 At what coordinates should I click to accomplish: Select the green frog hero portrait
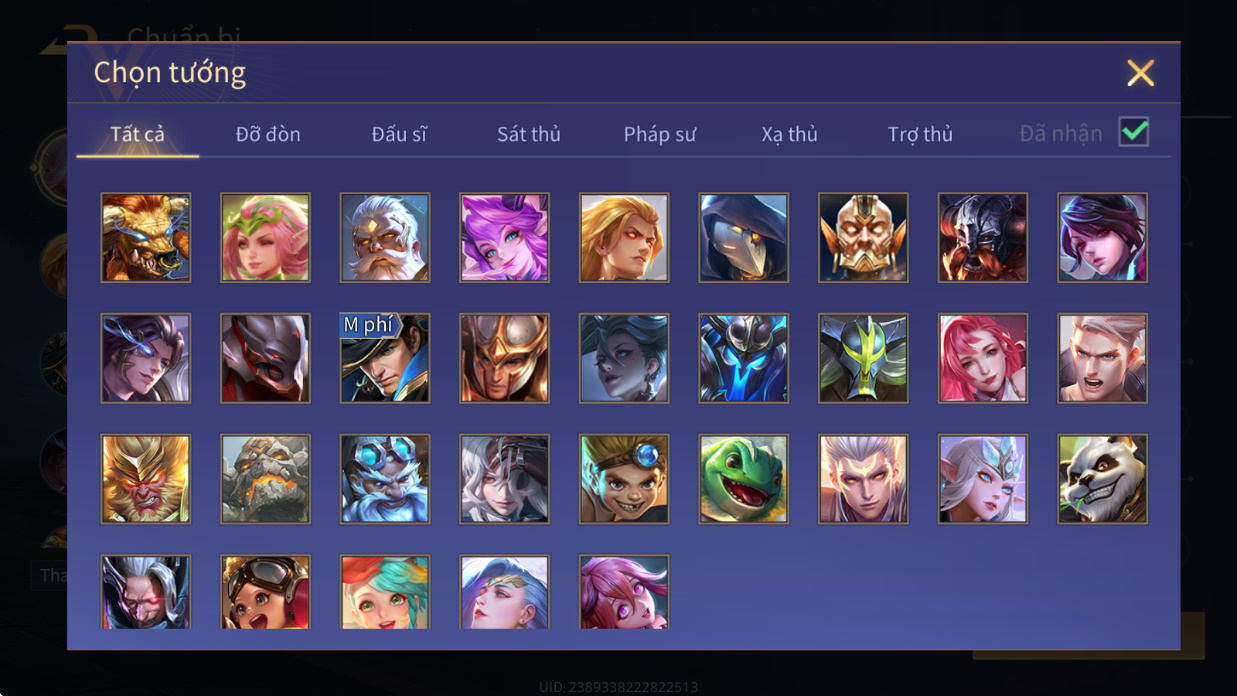coord(743,479)
